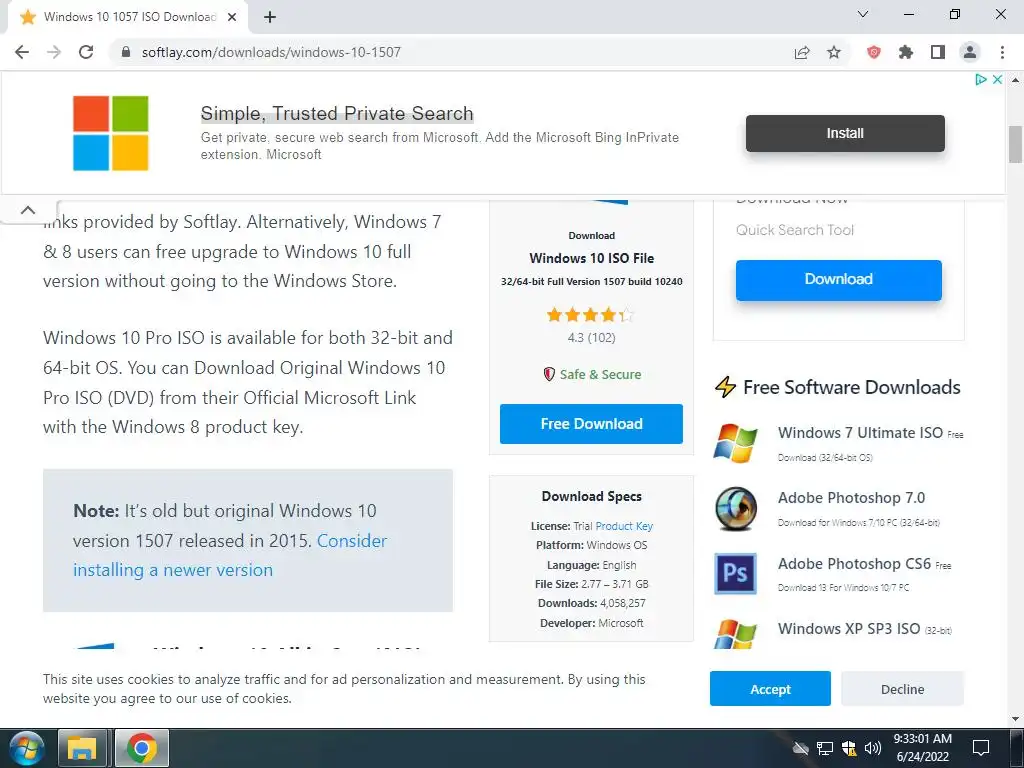Open the Windows 7 Ultimate ISO link
Image resolution: width=1024 pixels, height=768 pixels.
(860, 433)
